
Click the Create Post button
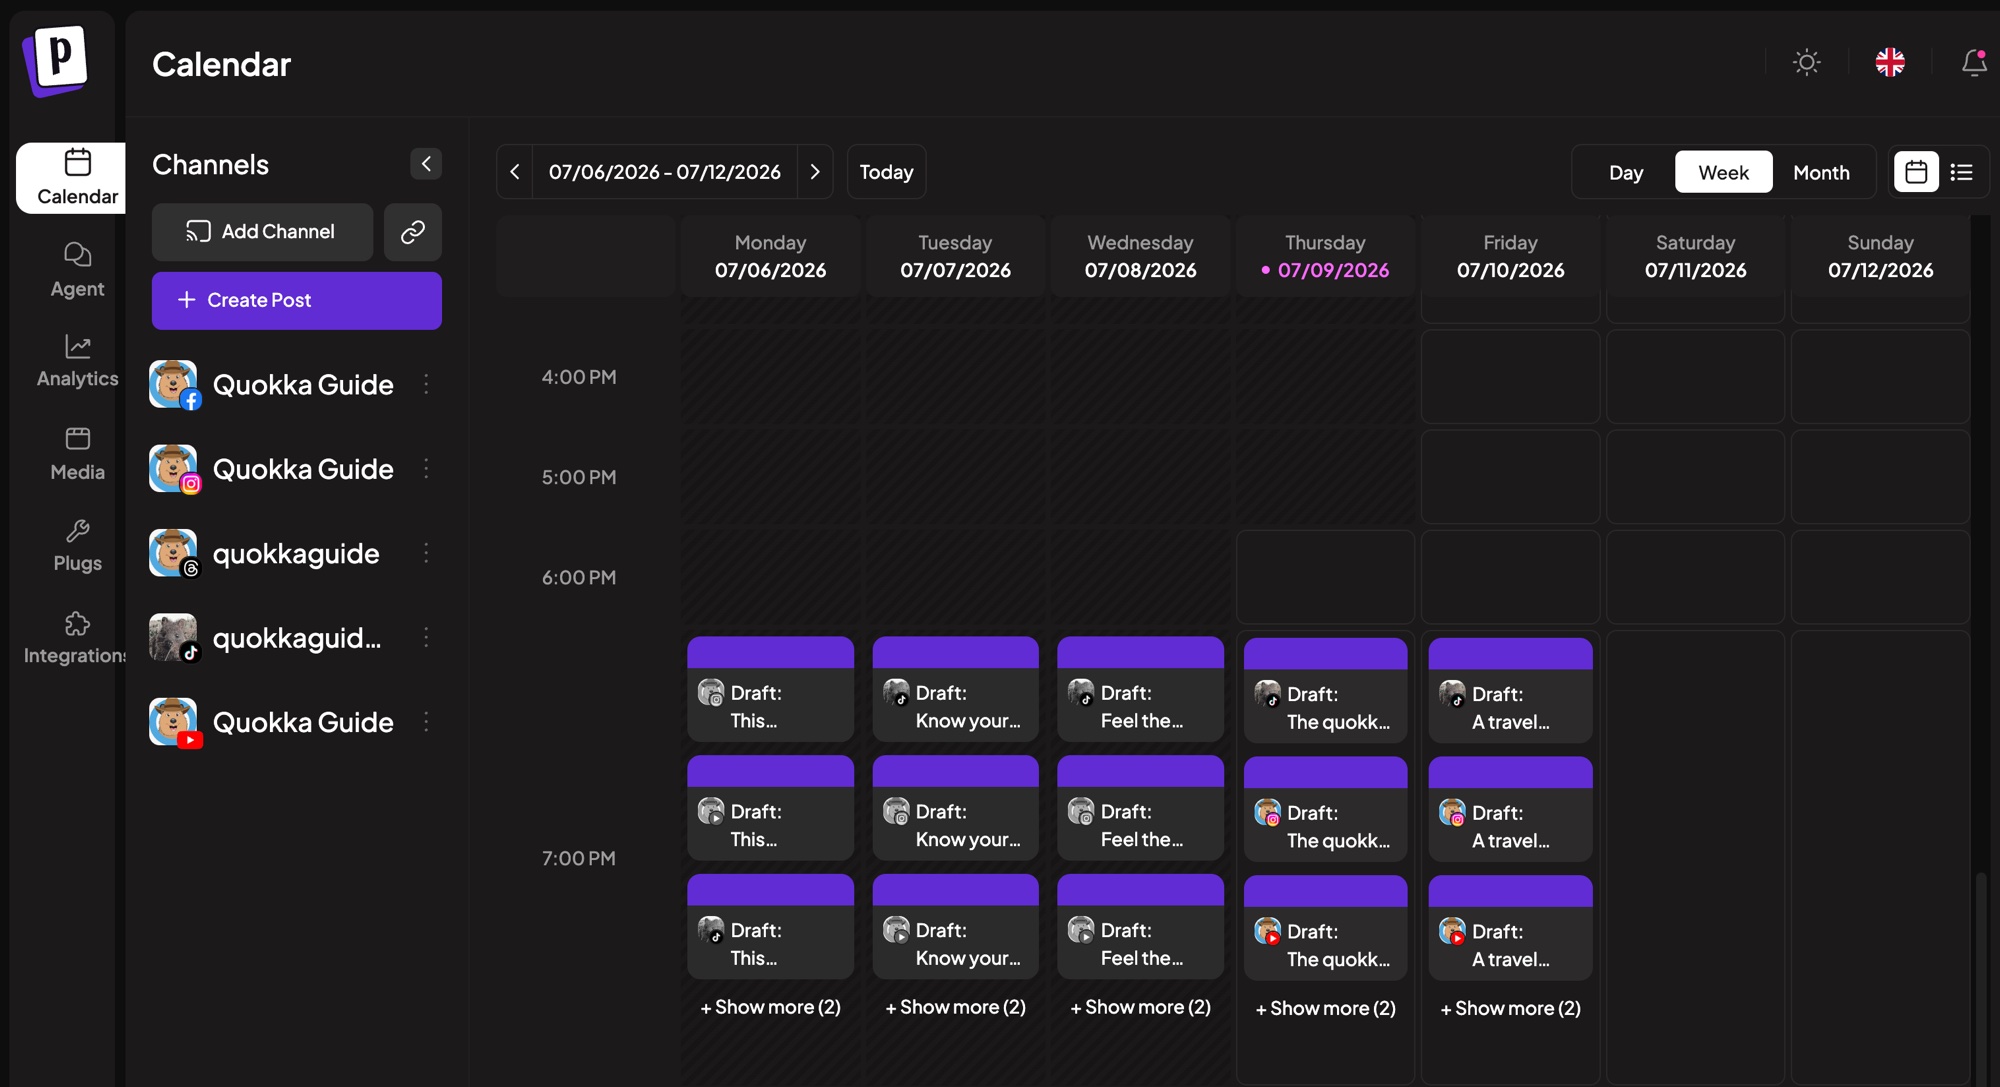(297, 300)
